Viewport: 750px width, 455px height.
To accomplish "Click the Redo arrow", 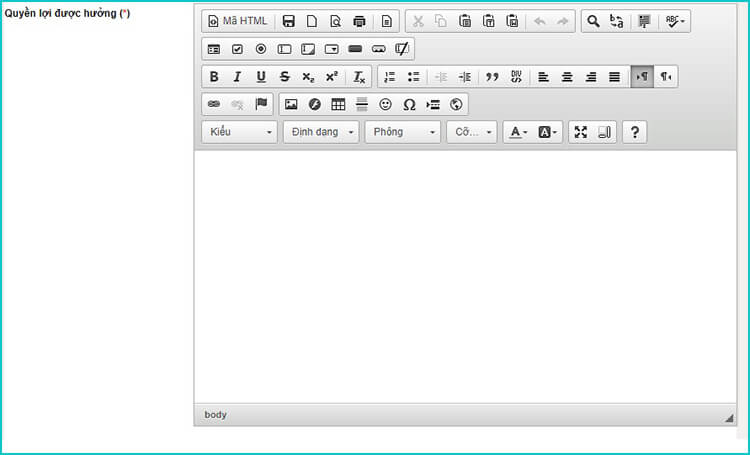I will click(563, 21).
